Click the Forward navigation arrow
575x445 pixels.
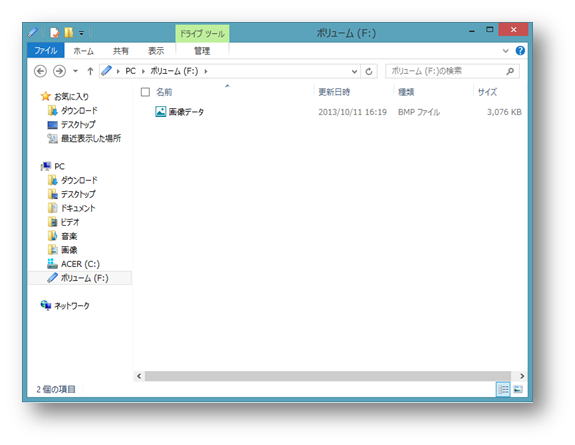(x=59, y=71)
